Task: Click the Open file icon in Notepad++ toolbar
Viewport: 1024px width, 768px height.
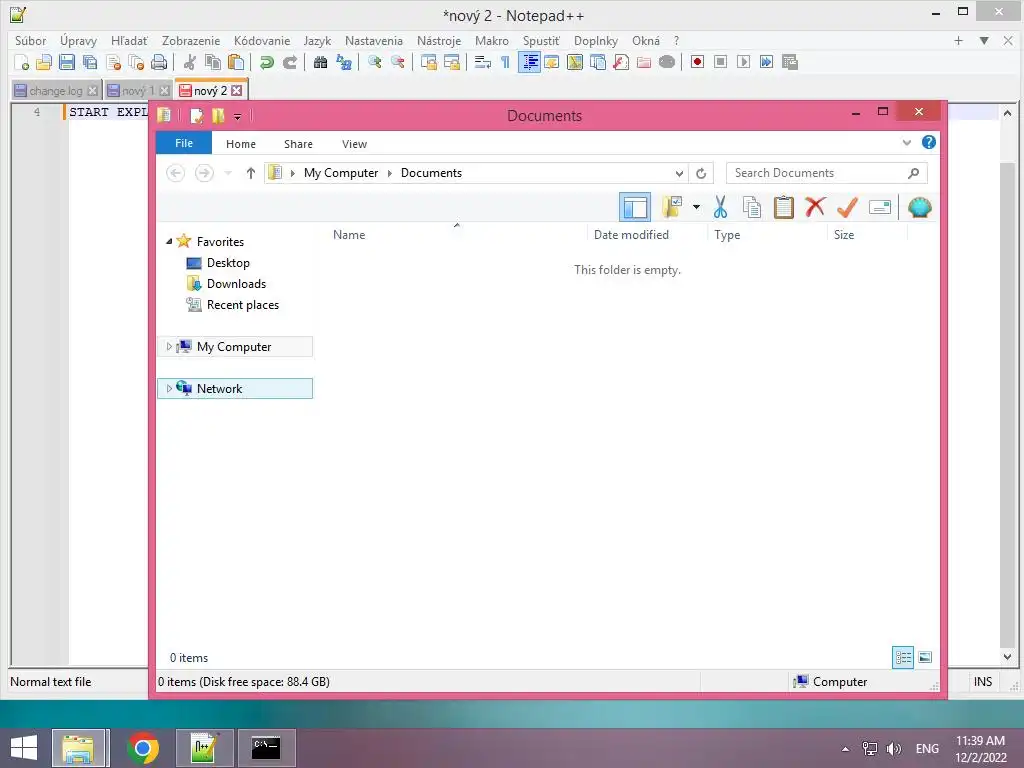Action: point(44,62)
